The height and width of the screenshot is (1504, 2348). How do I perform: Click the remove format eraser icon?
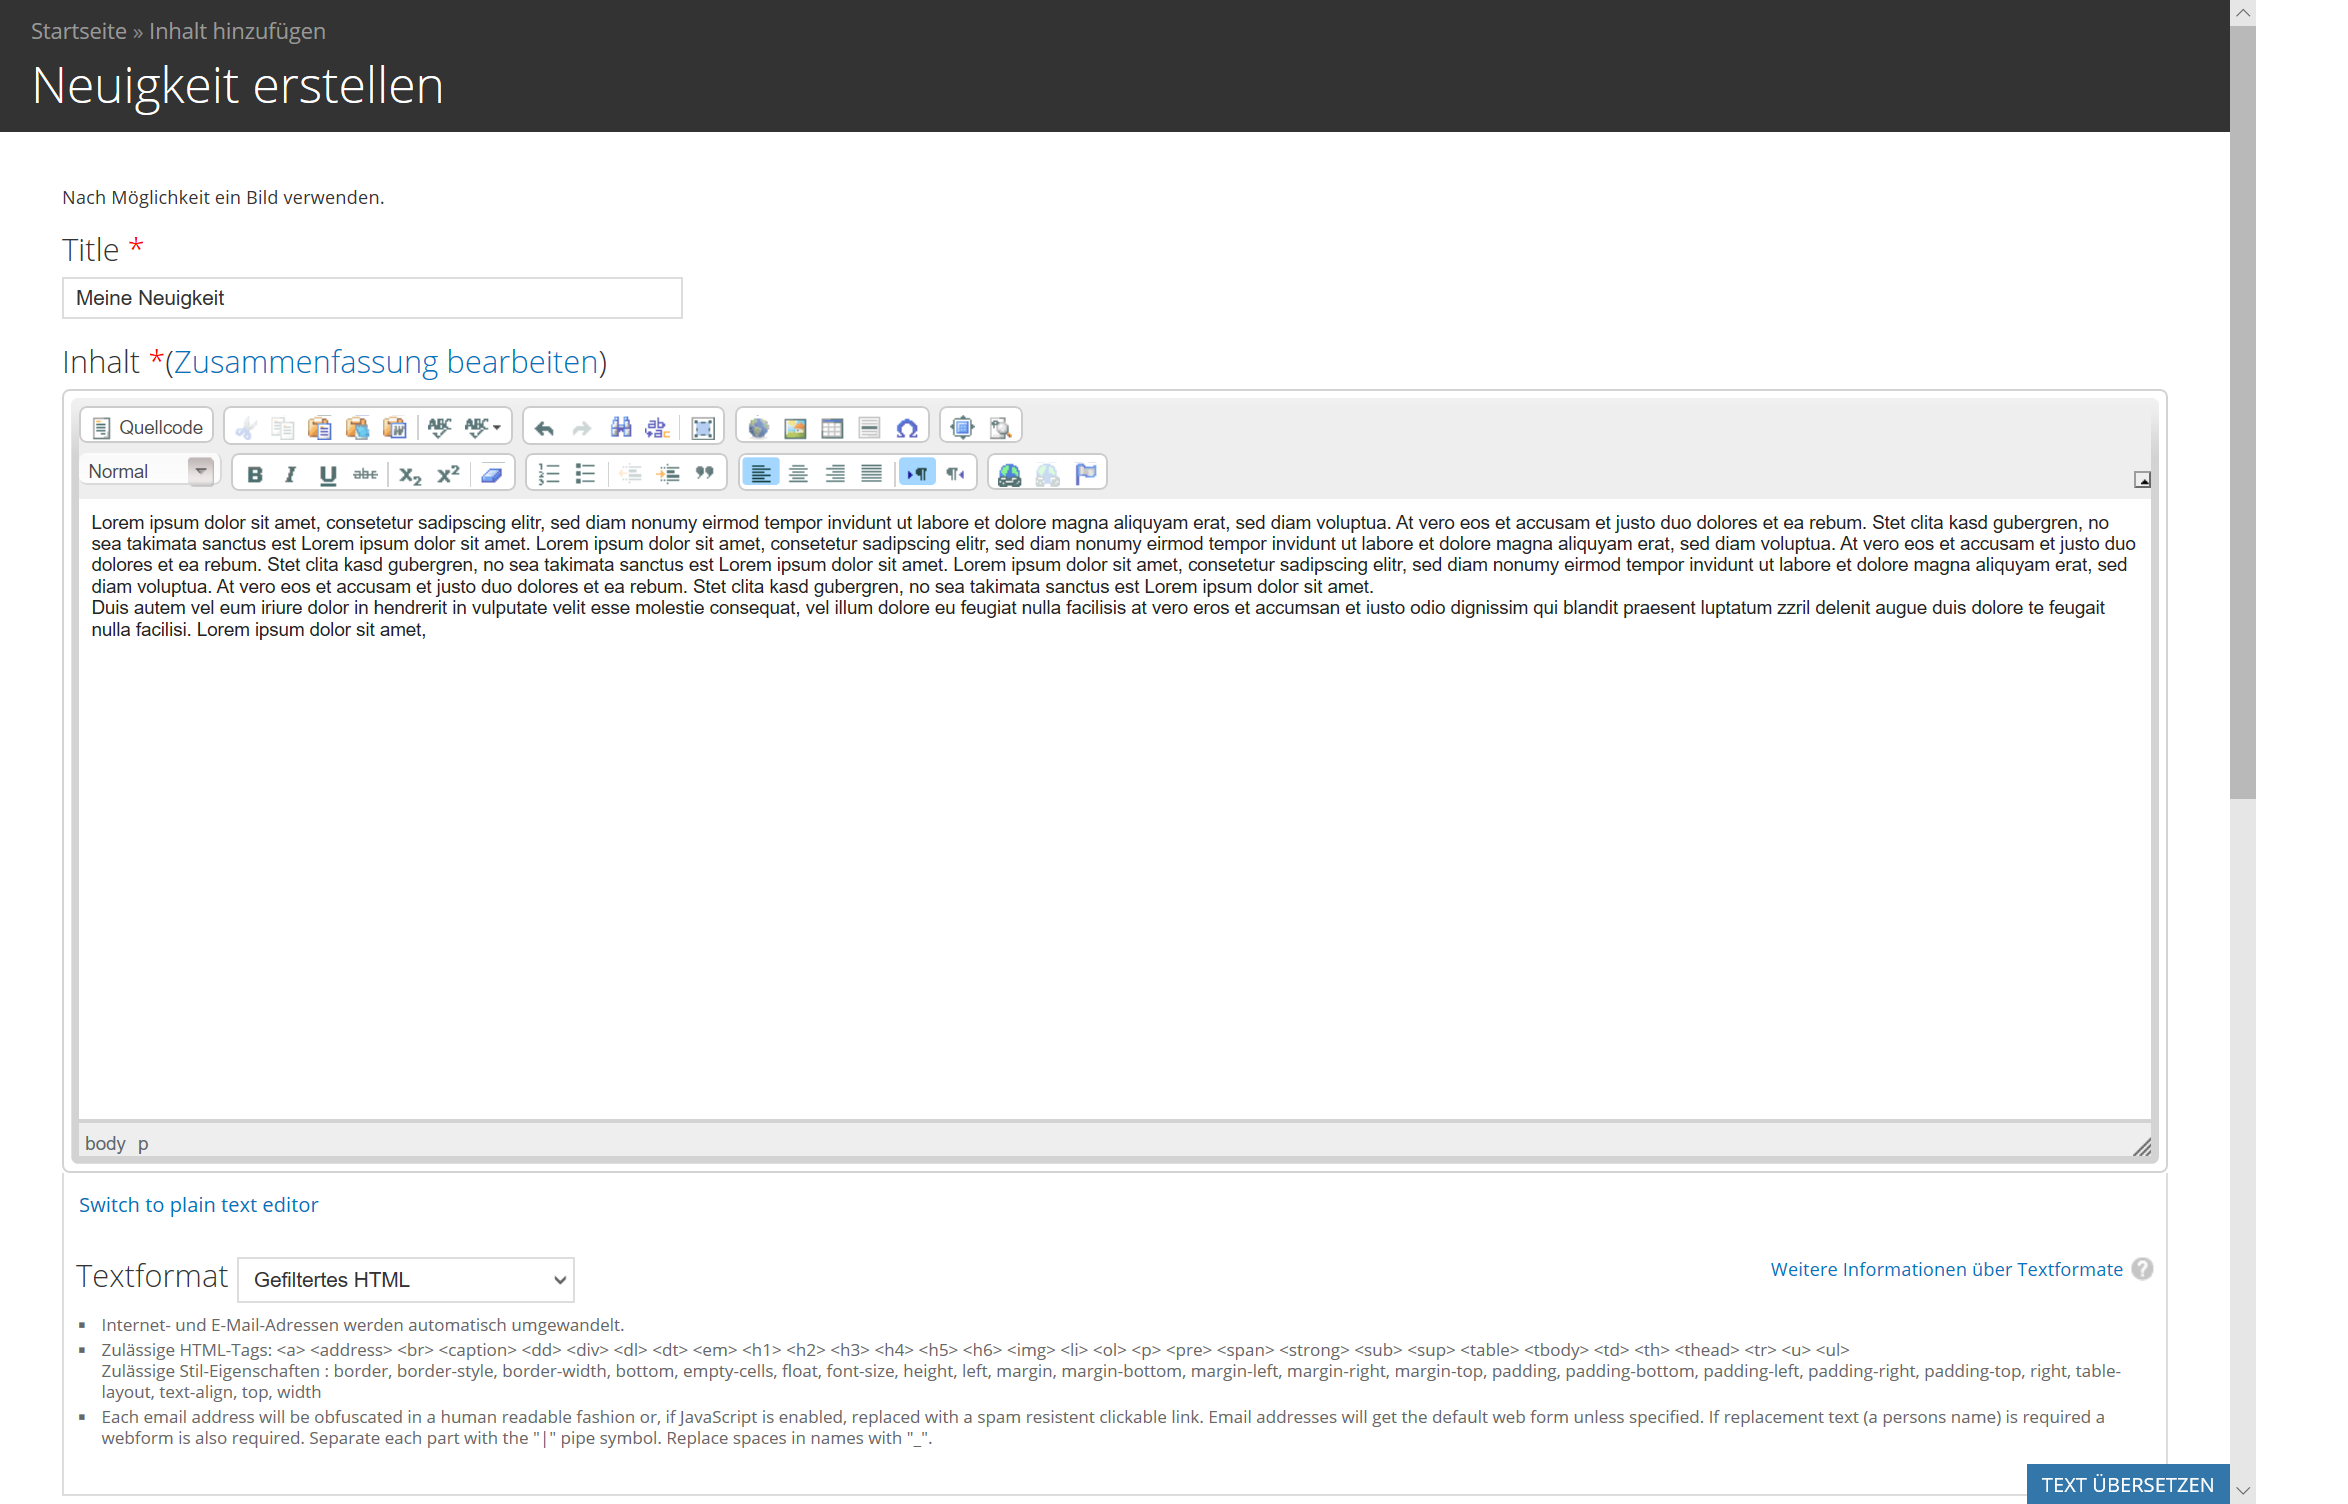tap(491, 474)
